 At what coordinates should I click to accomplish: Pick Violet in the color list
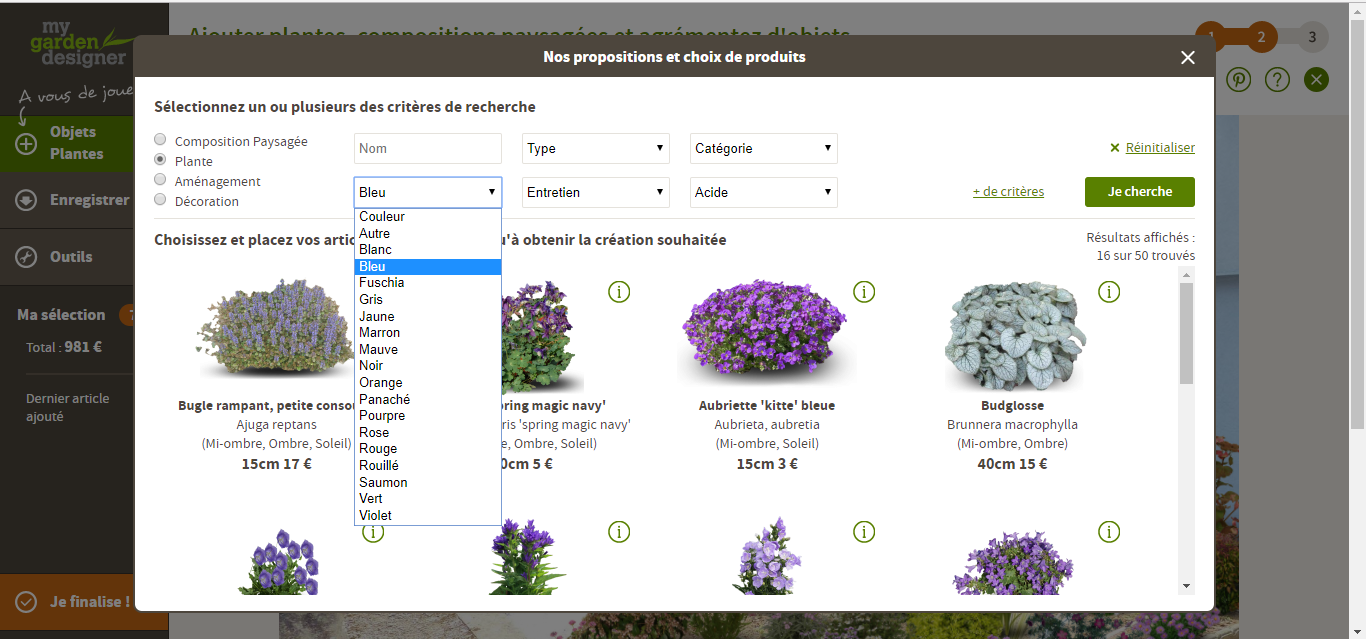376,515
